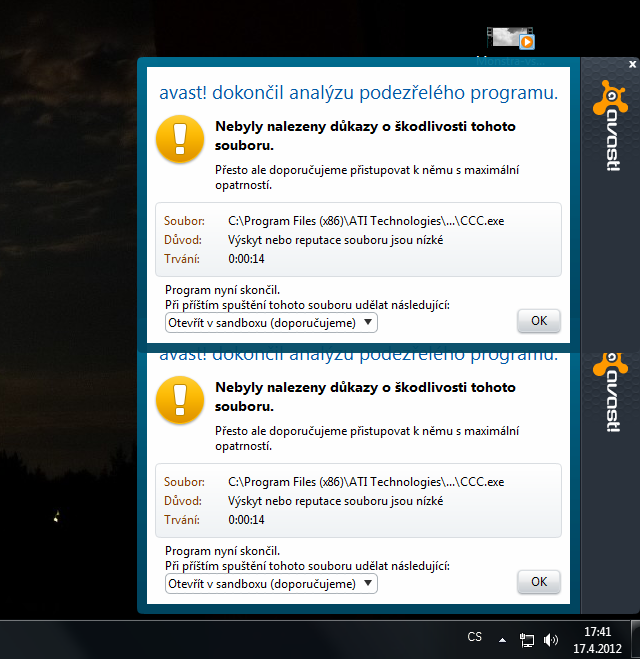Click OK in the upper avast dialog

(539, 321)
